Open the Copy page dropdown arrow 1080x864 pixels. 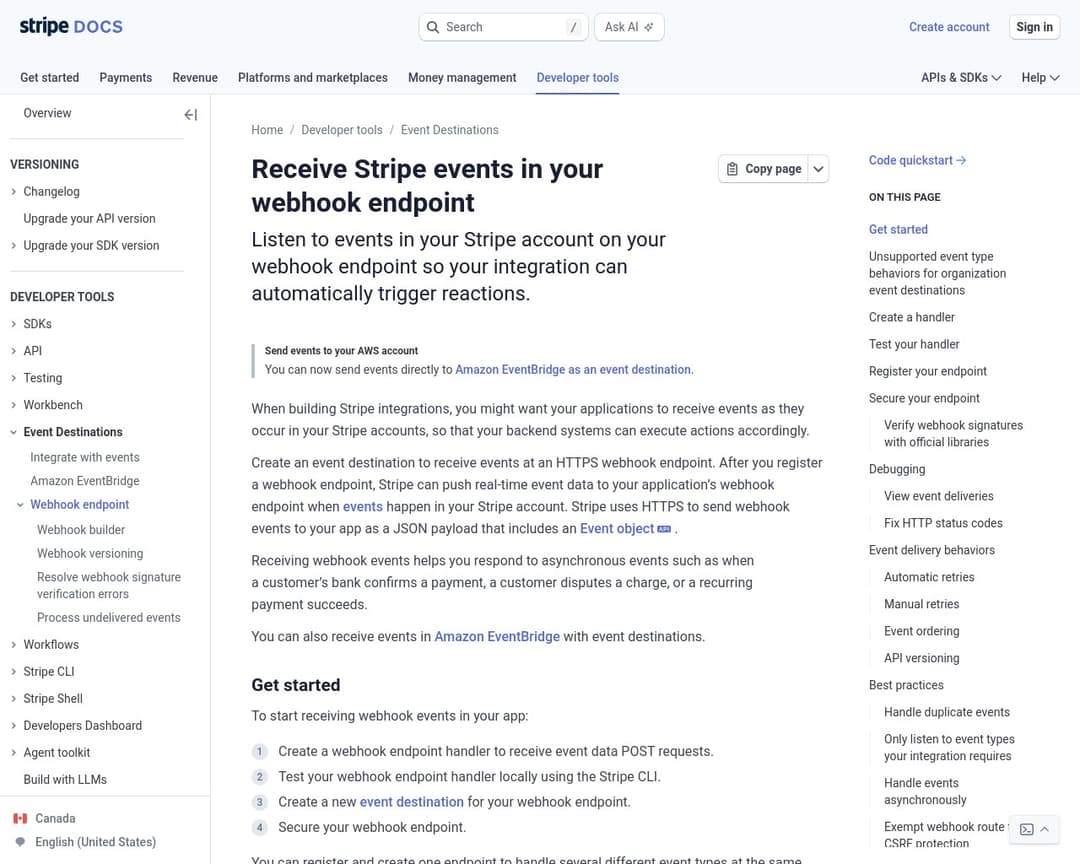(x=818, y=169)
